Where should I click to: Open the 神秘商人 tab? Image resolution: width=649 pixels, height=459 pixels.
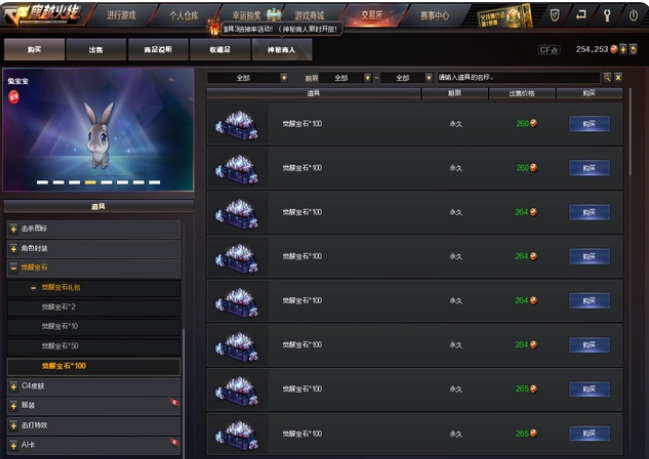pos(281,50)
